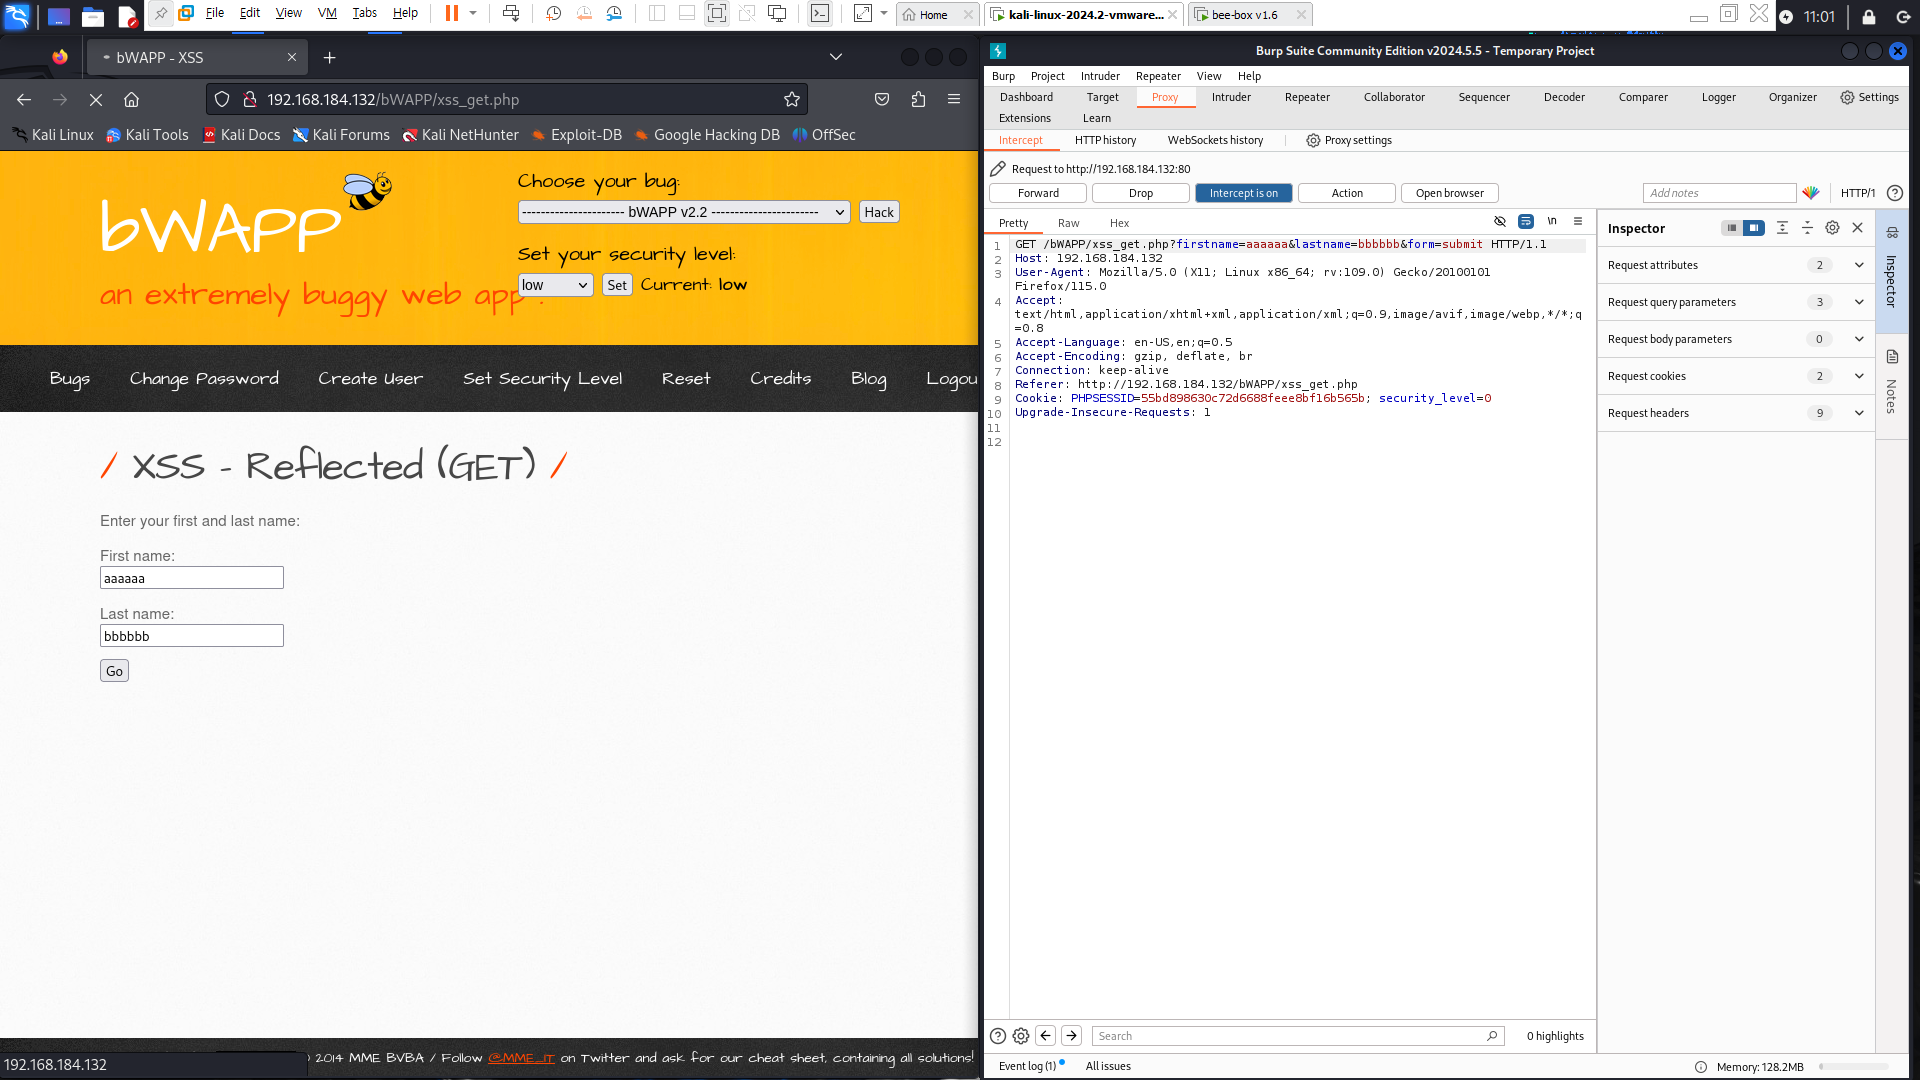Click the highlight color picker icon
The image size is (1920, 1080).
[1810, 193]
